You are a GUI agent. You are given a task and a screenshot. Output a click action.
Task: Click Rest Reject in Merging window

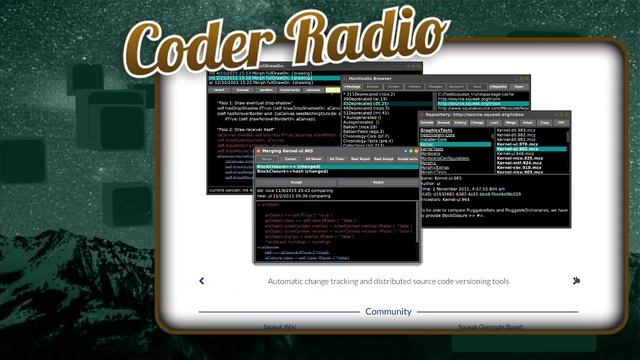click(x=360, y=159)
